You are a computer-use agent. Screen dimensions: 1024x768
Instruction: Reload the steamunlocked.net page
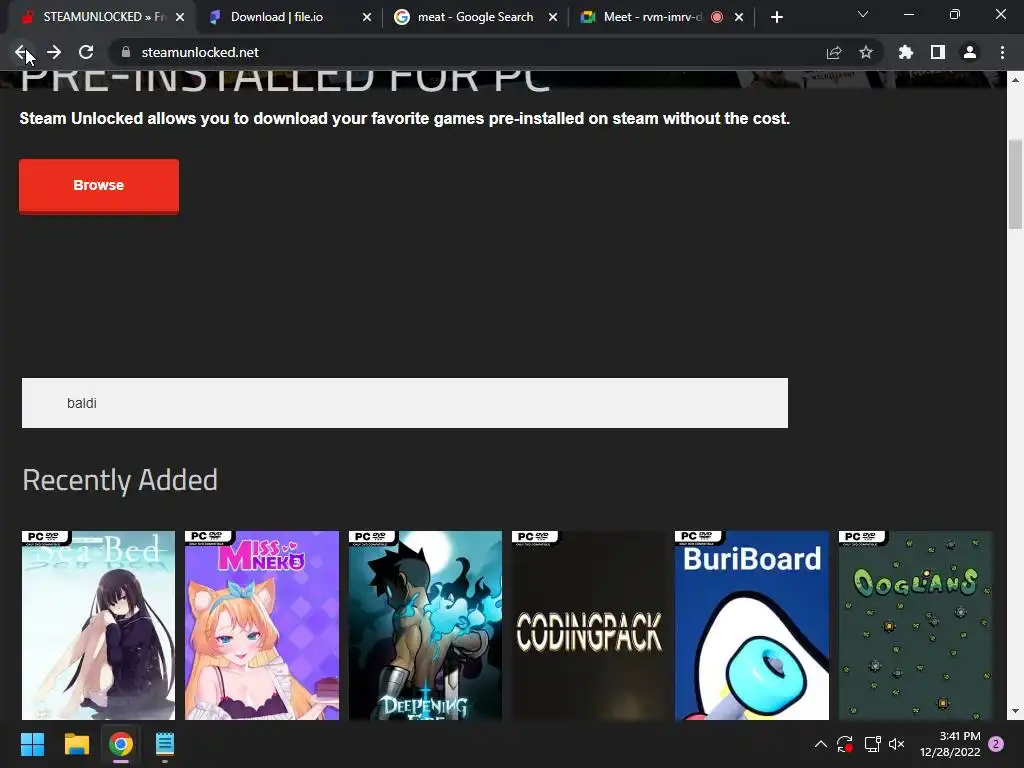point(86,52)
